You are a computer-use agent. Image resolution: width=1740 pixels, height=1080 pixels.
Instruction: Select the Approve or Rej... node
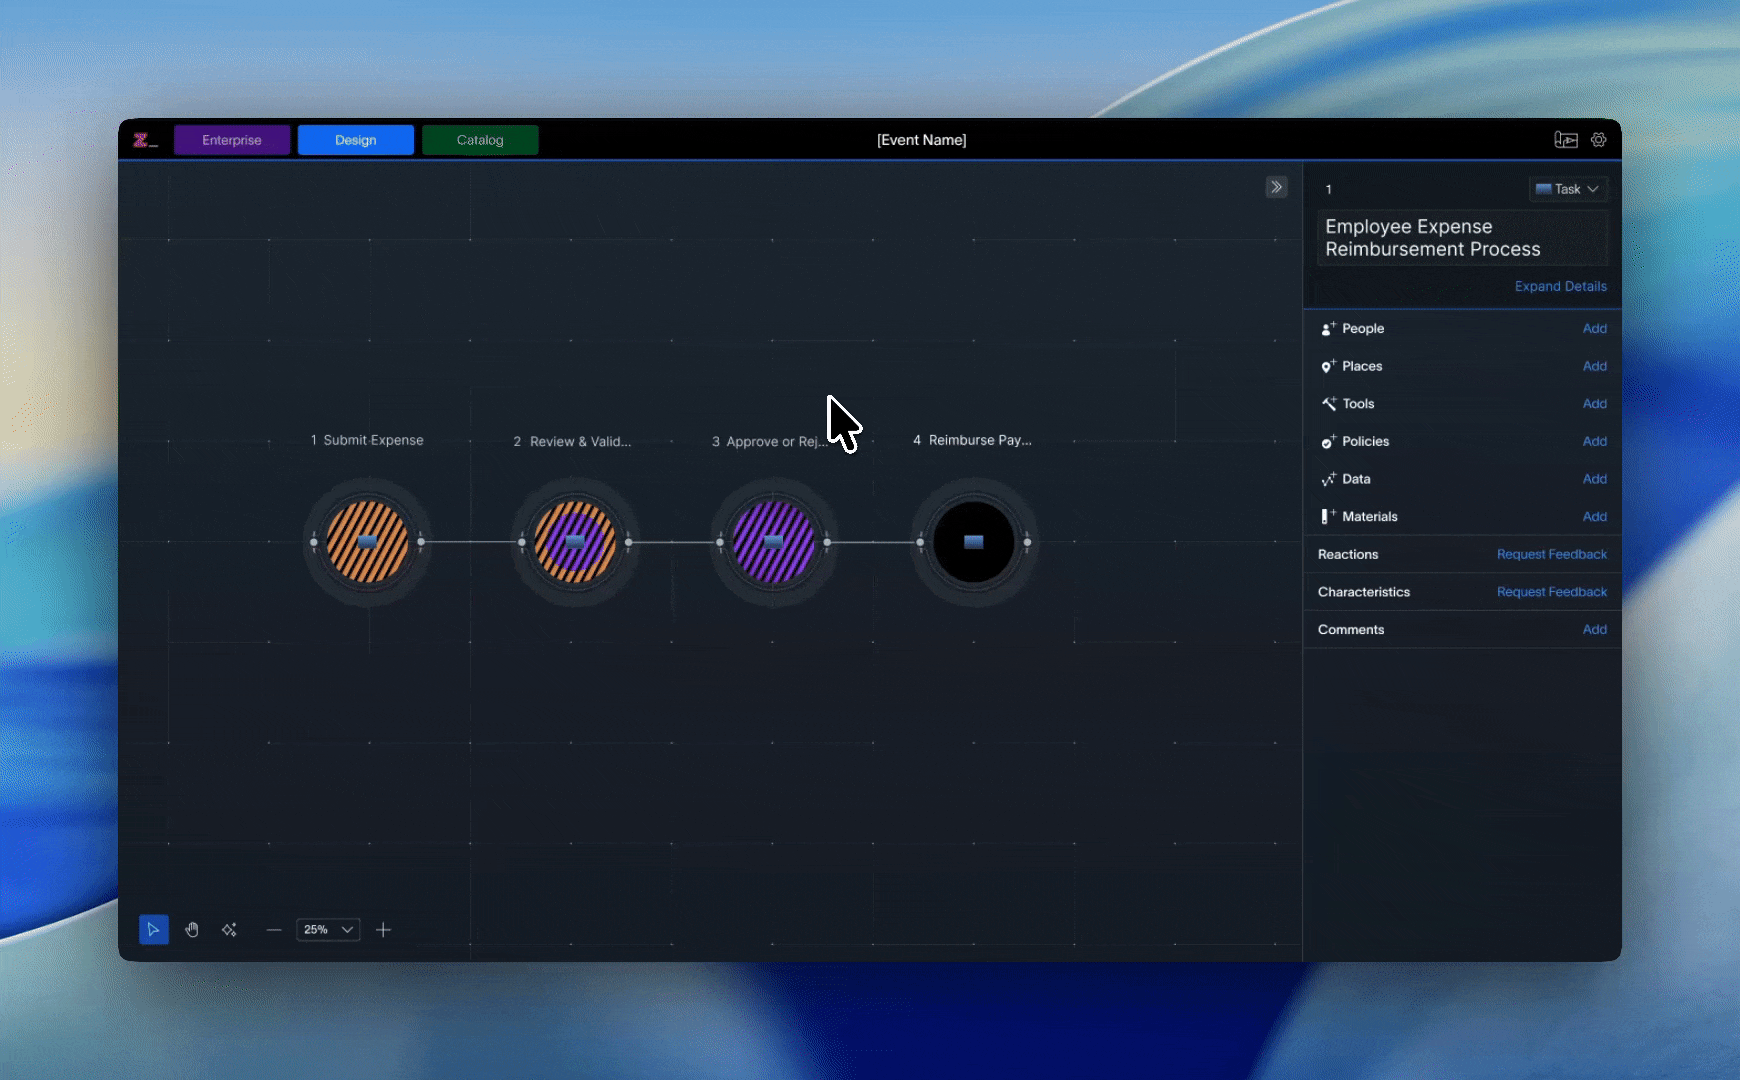point(773,542)
